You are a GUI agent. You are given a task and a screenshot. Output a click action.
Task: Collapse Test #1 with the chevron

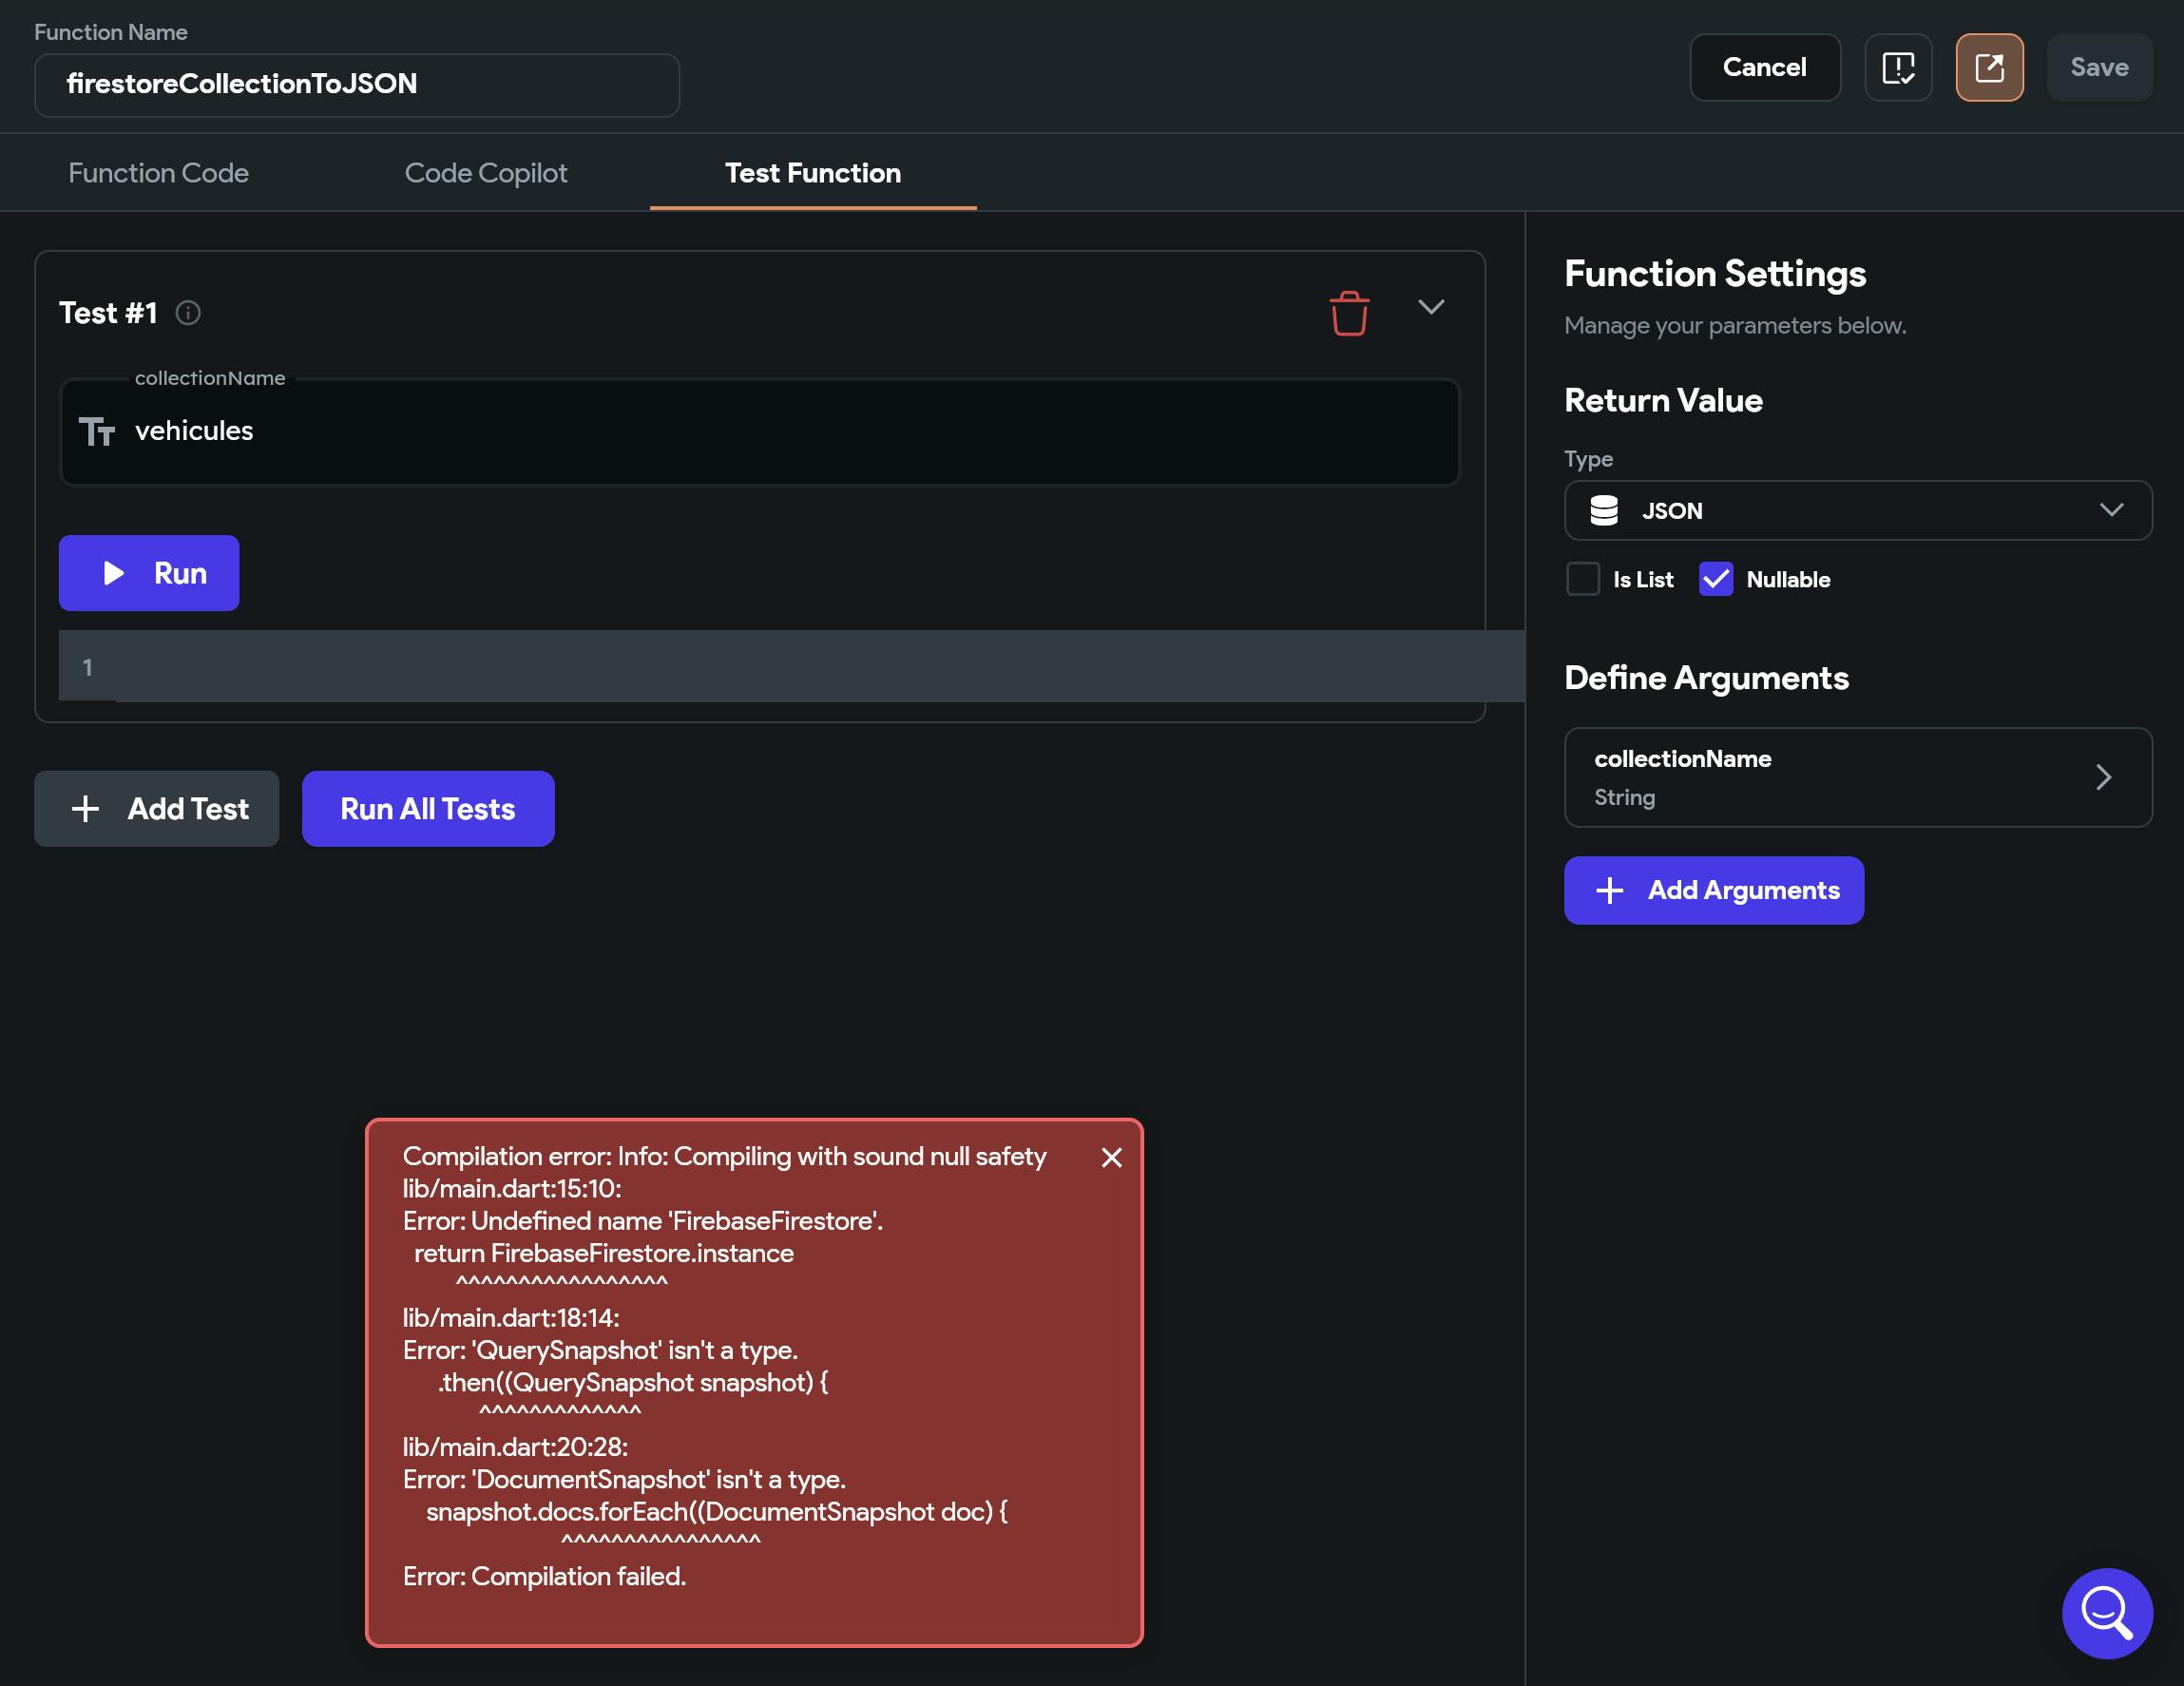click(1431, 307)
